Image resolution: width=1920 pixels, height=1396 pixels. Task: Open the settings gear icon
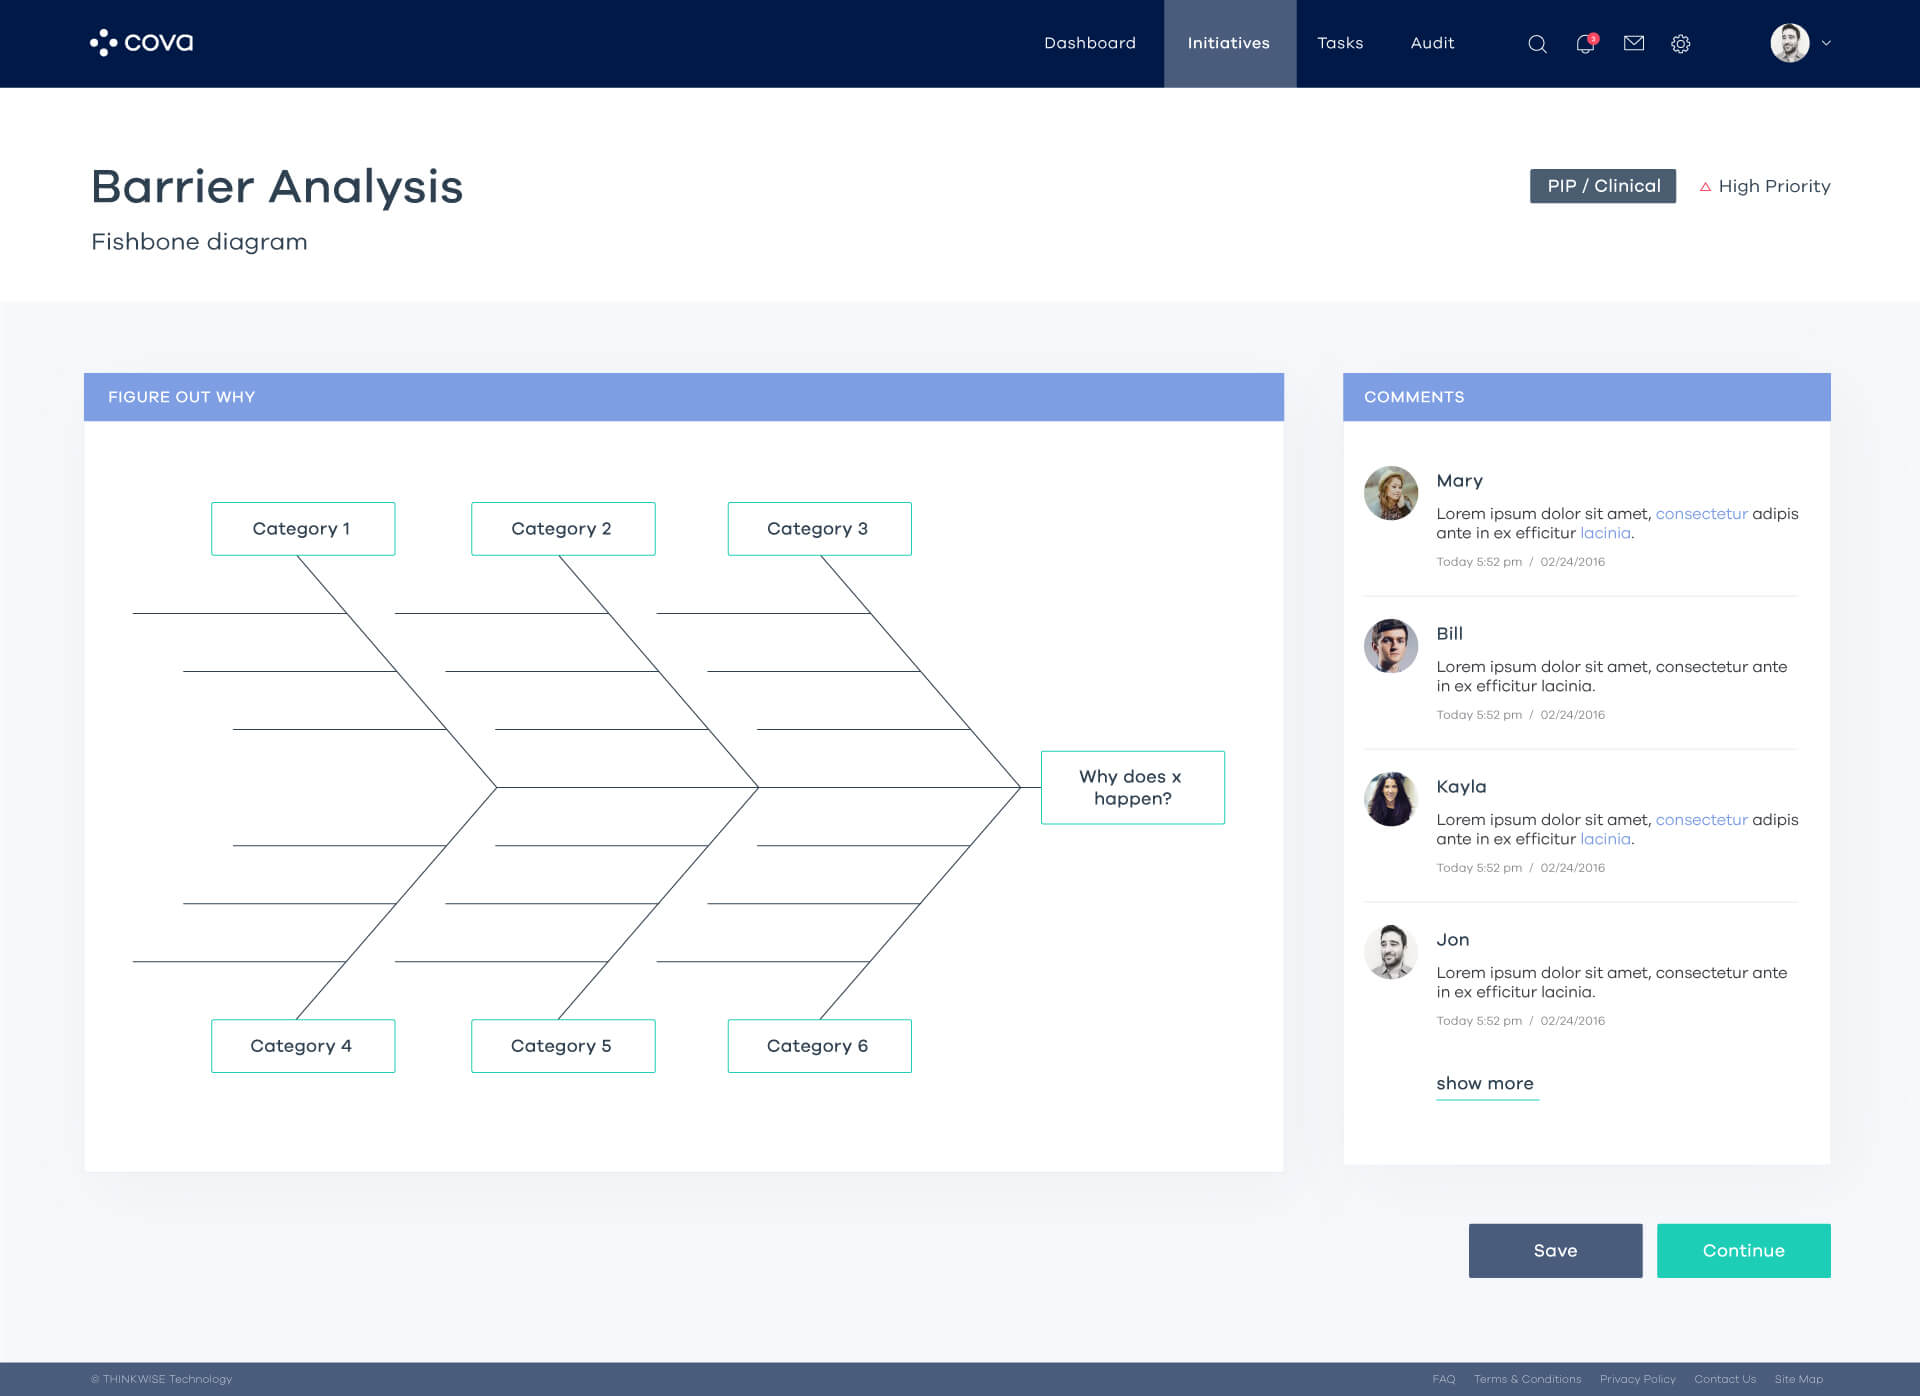click(x=1680, y=44)
